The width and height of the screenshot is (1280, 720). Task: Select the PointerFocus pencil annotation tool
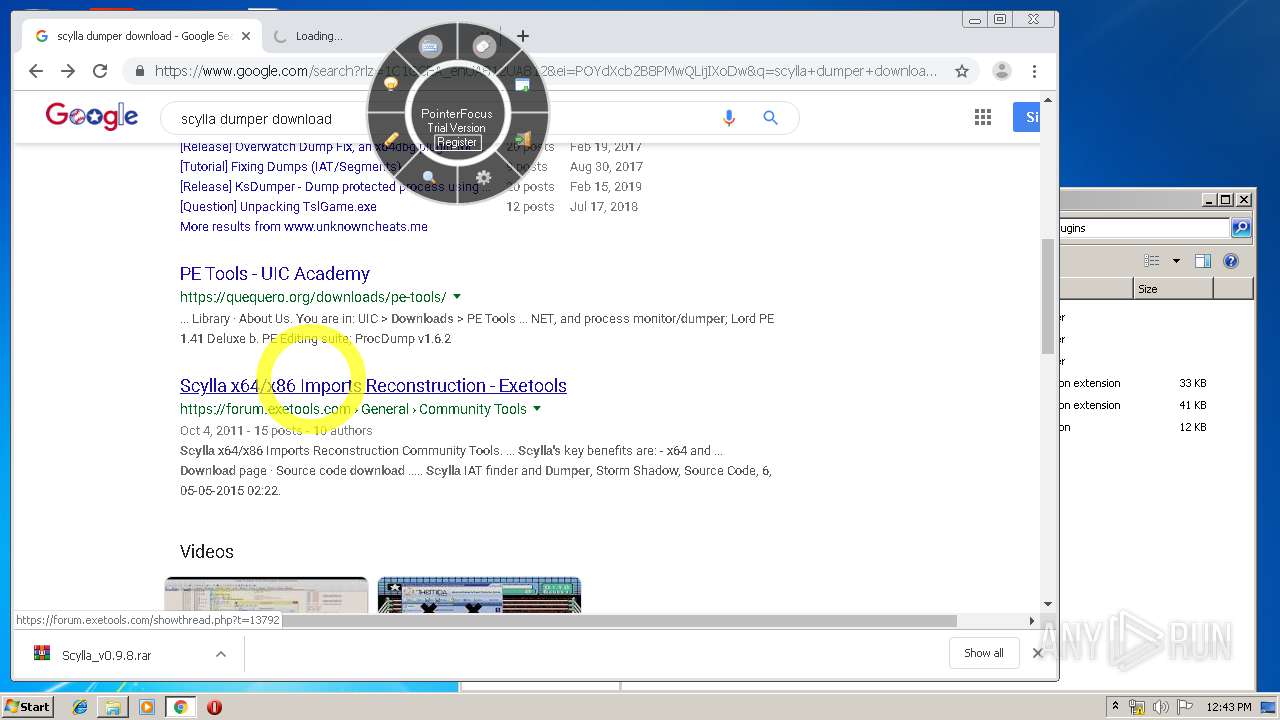pyautogui.click(x=391, y=139)
